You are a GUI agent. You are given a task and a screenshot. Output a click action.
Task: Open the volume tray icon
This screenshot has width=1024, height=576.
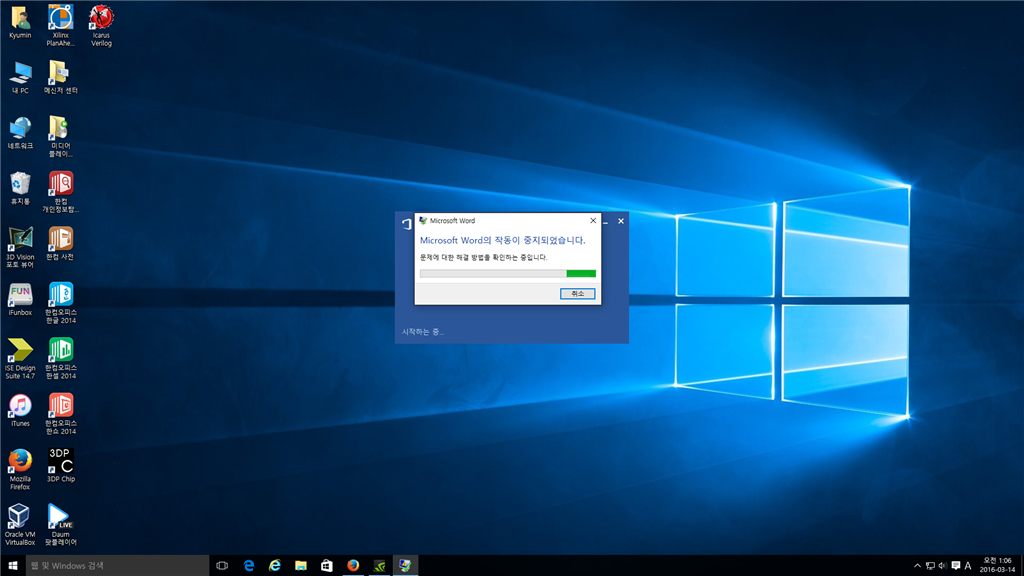[942, 566]
